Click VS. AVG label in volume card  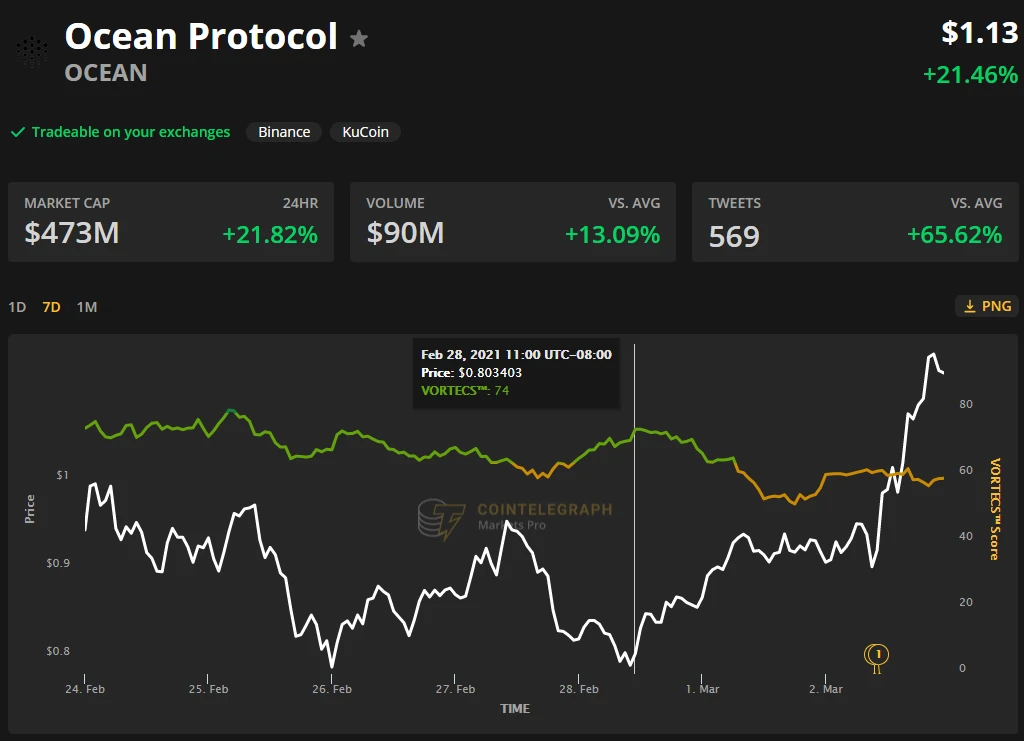tap(634, 203)
